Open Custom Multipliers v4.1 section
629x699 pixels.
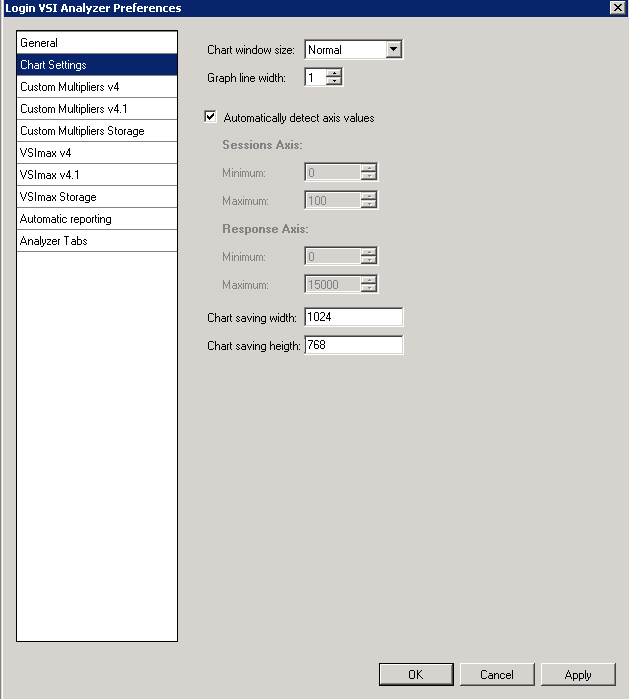[97, 109]
